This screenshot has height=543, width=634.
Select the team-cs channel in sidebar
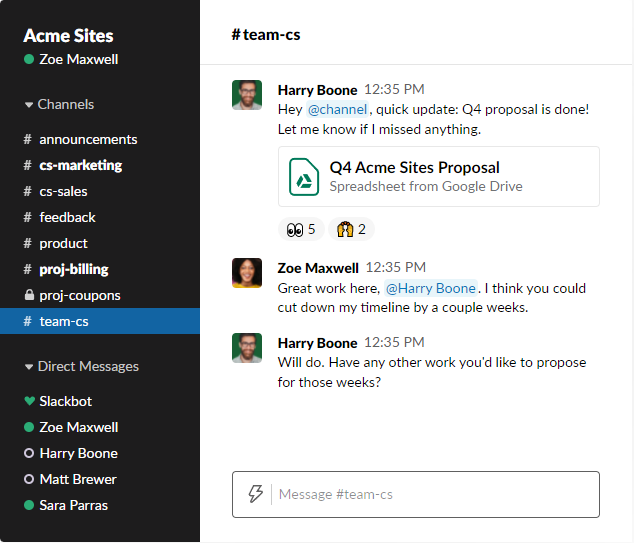(100, 321)
